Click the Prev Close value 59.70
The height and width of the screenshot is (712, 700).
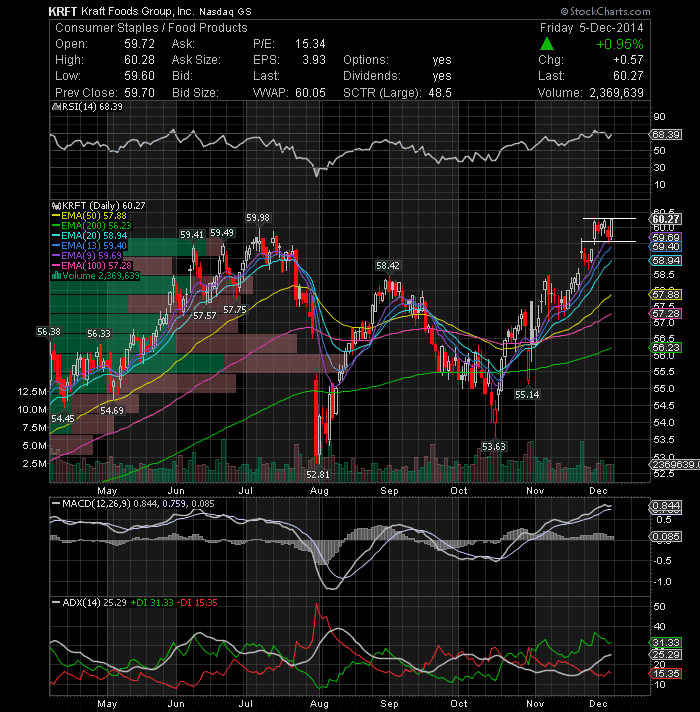pos(139,93)
